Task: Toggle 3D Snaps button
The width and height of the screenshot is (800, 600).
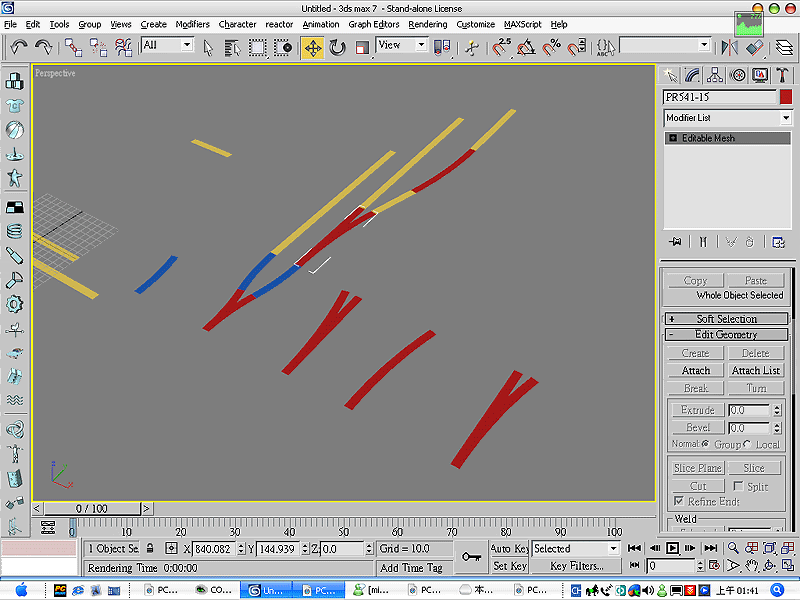Action: coord(501,47)
